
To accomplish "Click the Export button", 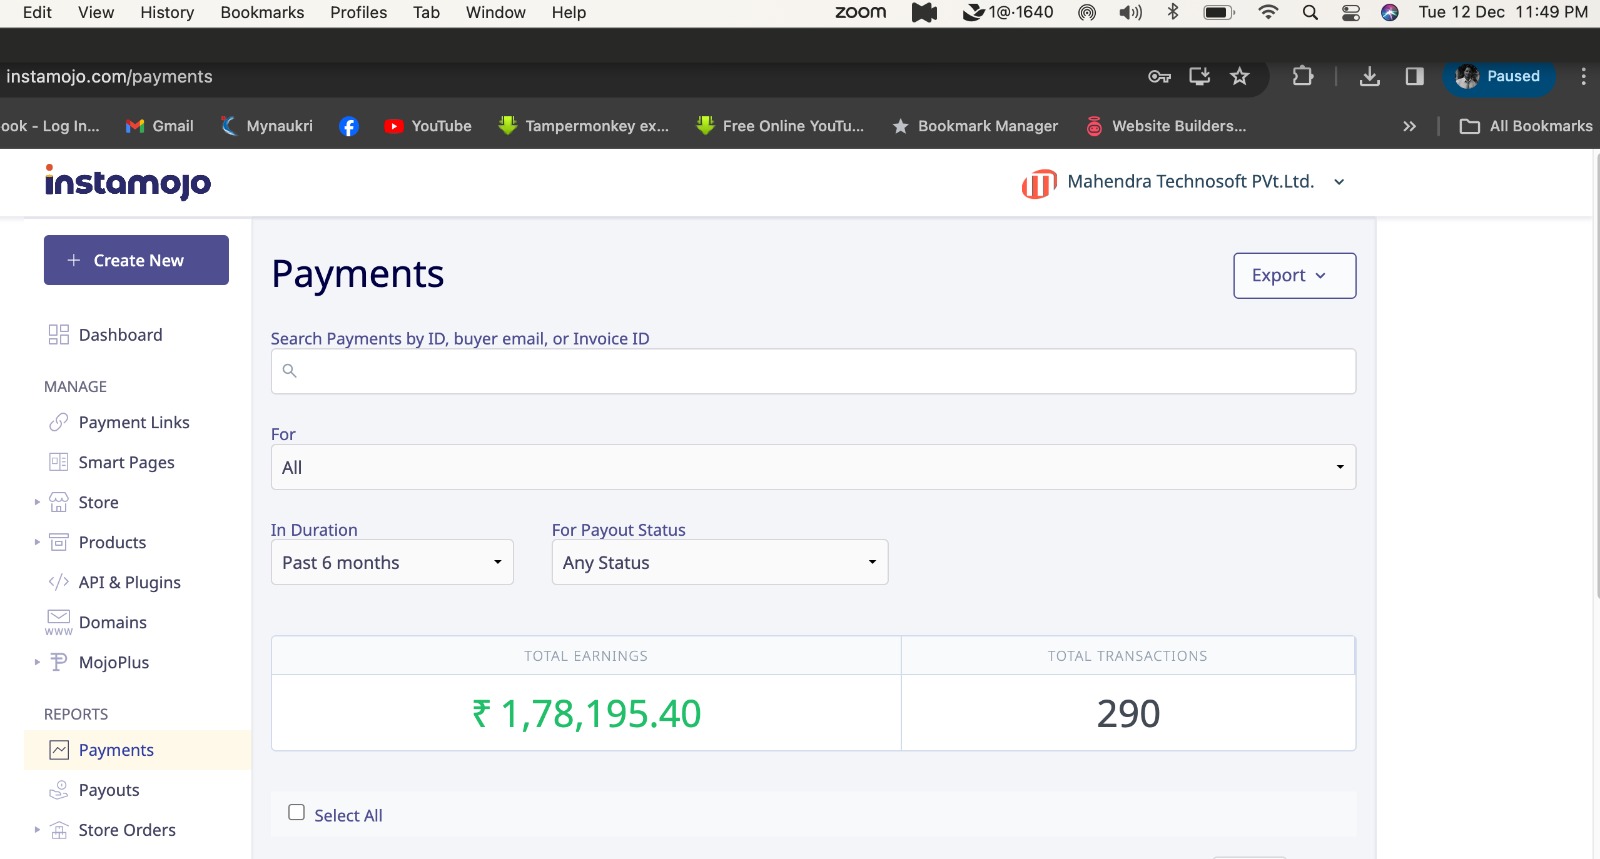I will pyautogui.click(x=1294, y=276).
